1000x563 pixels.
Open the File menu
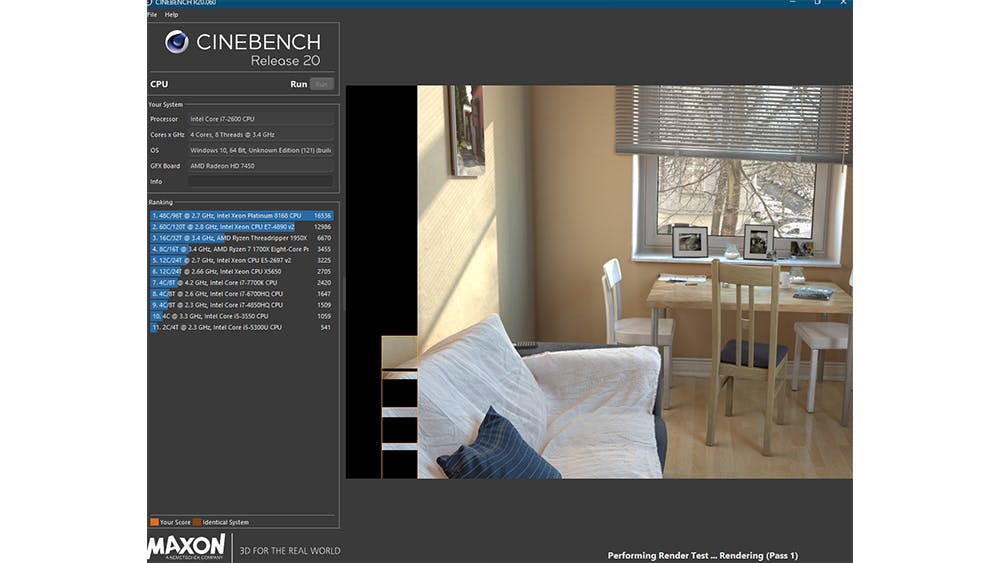pos(152,15)
